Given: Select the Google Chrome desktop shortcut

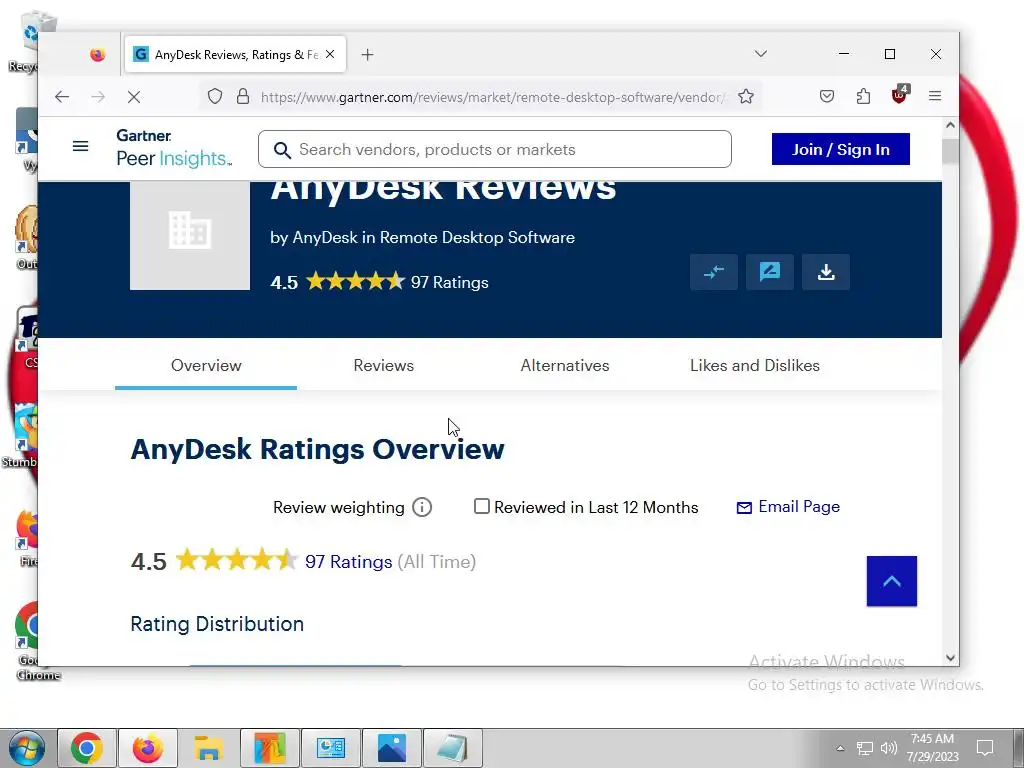Looking at the screenshot, I should [29, 641].
